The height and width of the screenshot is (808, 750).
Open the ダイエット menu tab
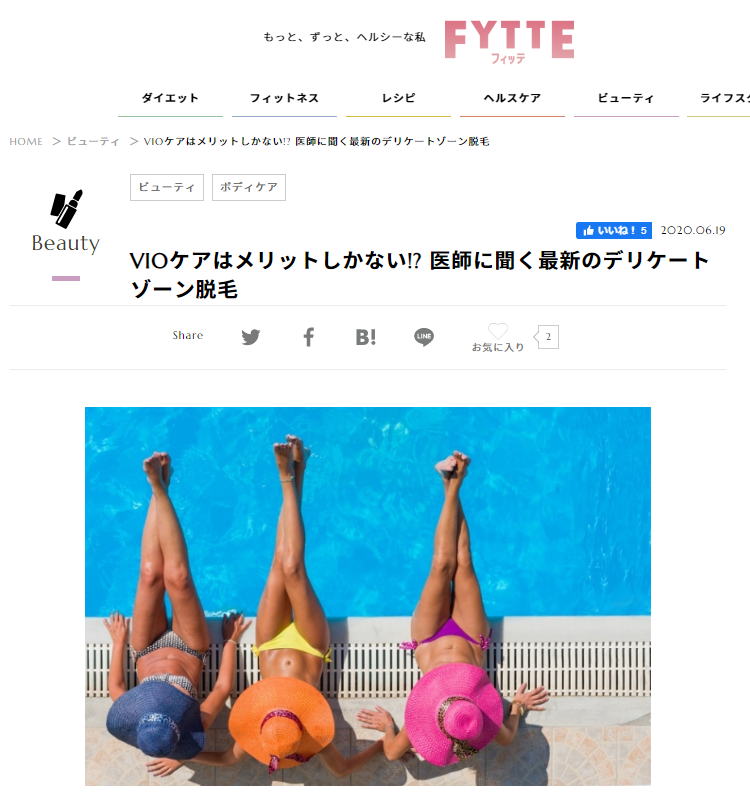170,98
